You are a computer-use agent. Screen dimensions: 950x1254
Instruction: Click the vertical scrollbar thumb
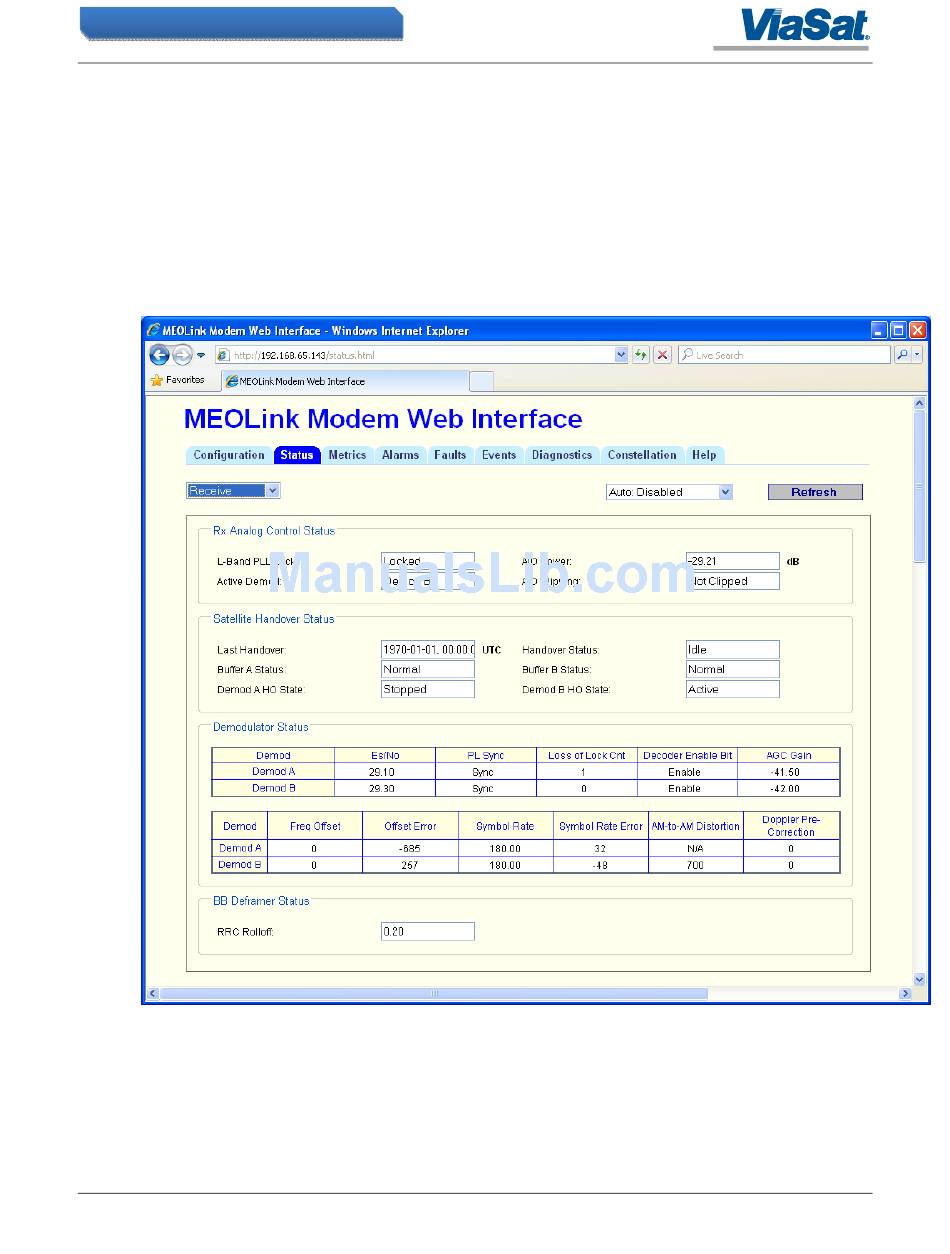(919, 485)
